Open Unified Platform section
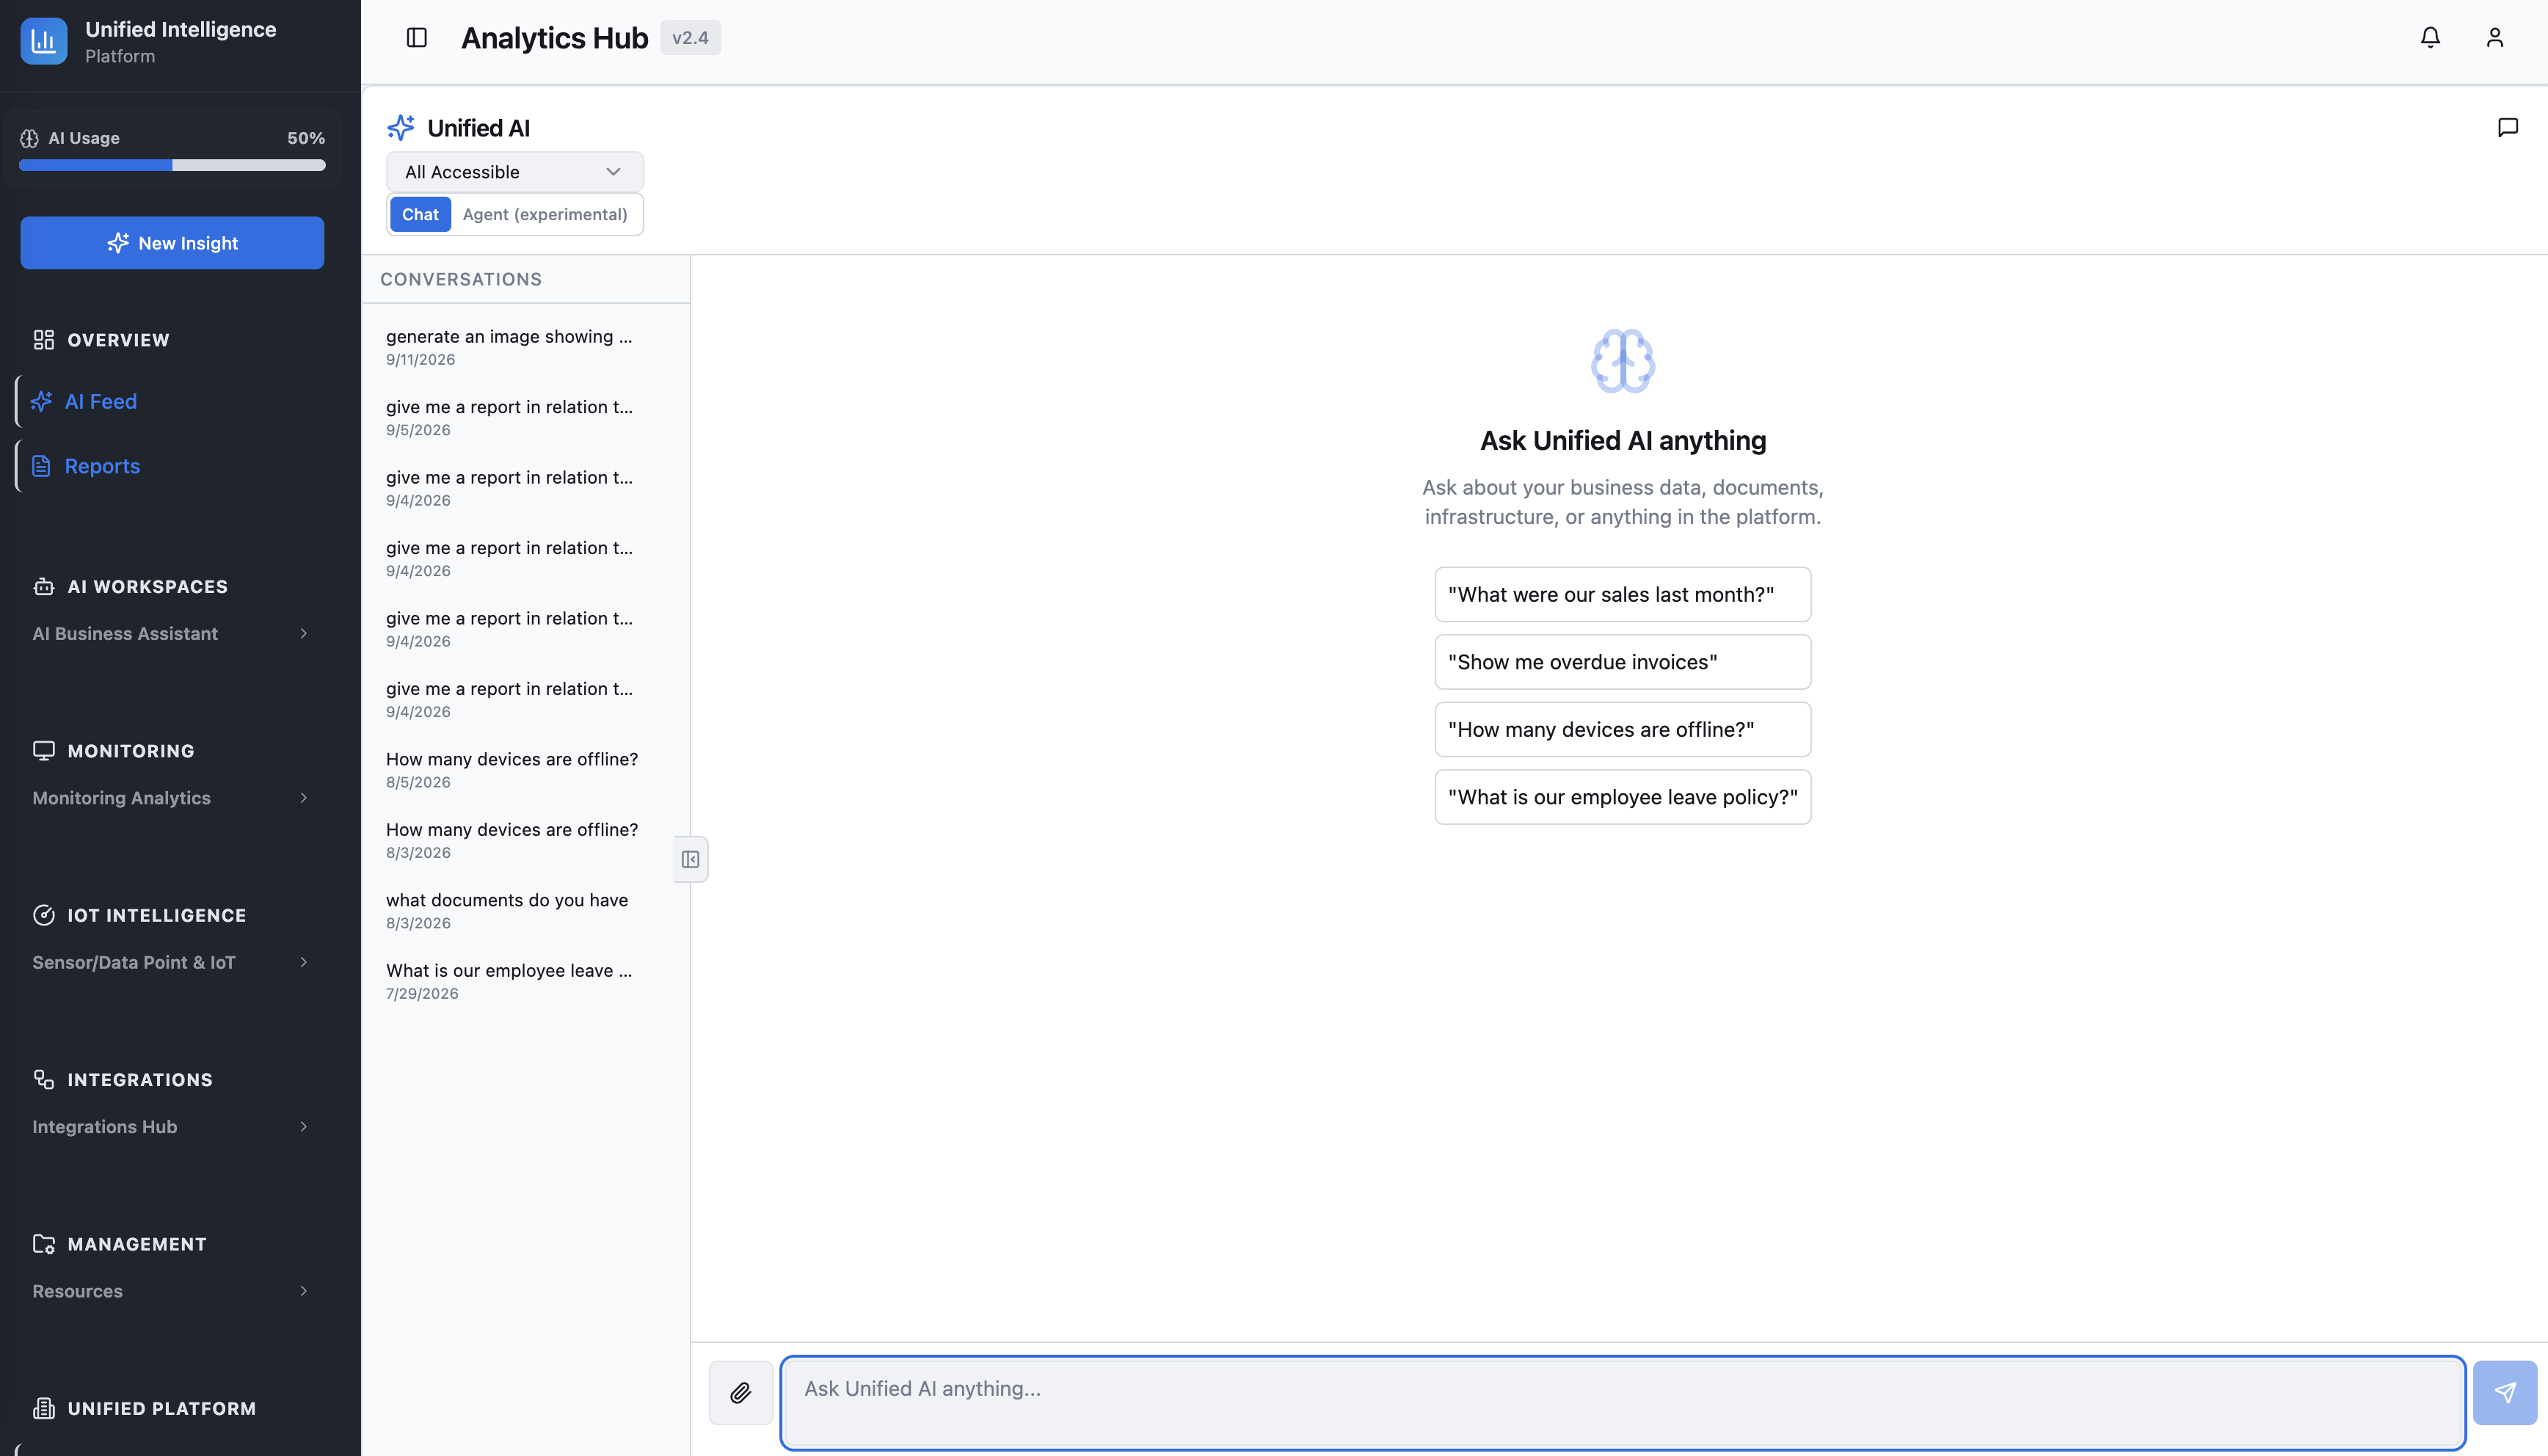Image resolution: width=2548 pixels, height=1456 pixels. 162,1408
